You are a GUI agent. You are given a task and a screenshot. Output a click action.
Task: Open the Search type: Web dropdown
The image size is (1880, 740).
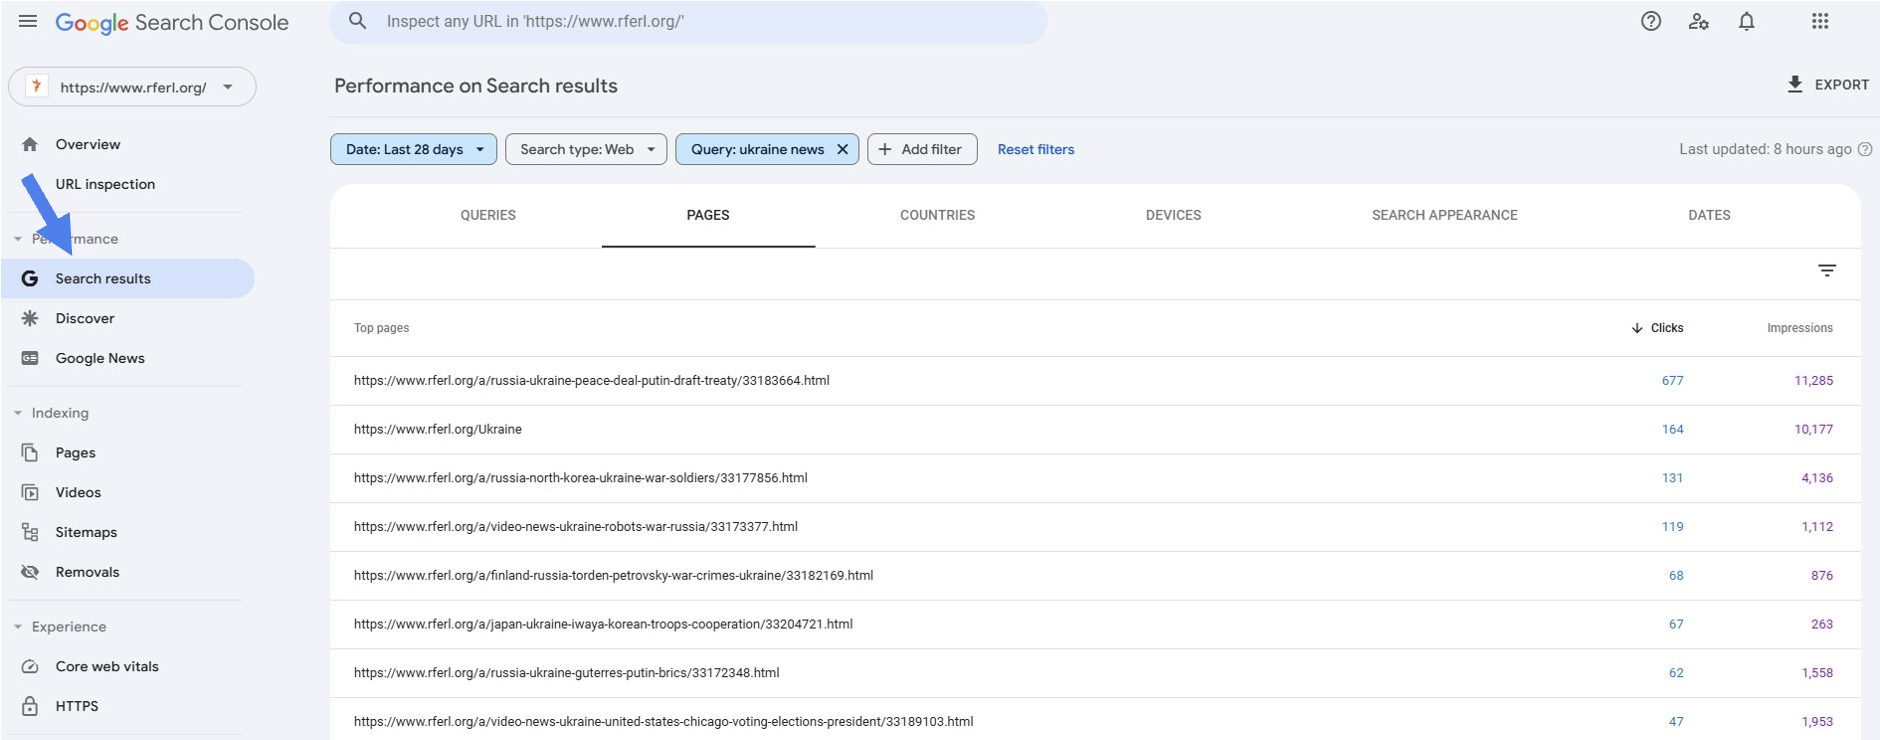click(586, 149)
